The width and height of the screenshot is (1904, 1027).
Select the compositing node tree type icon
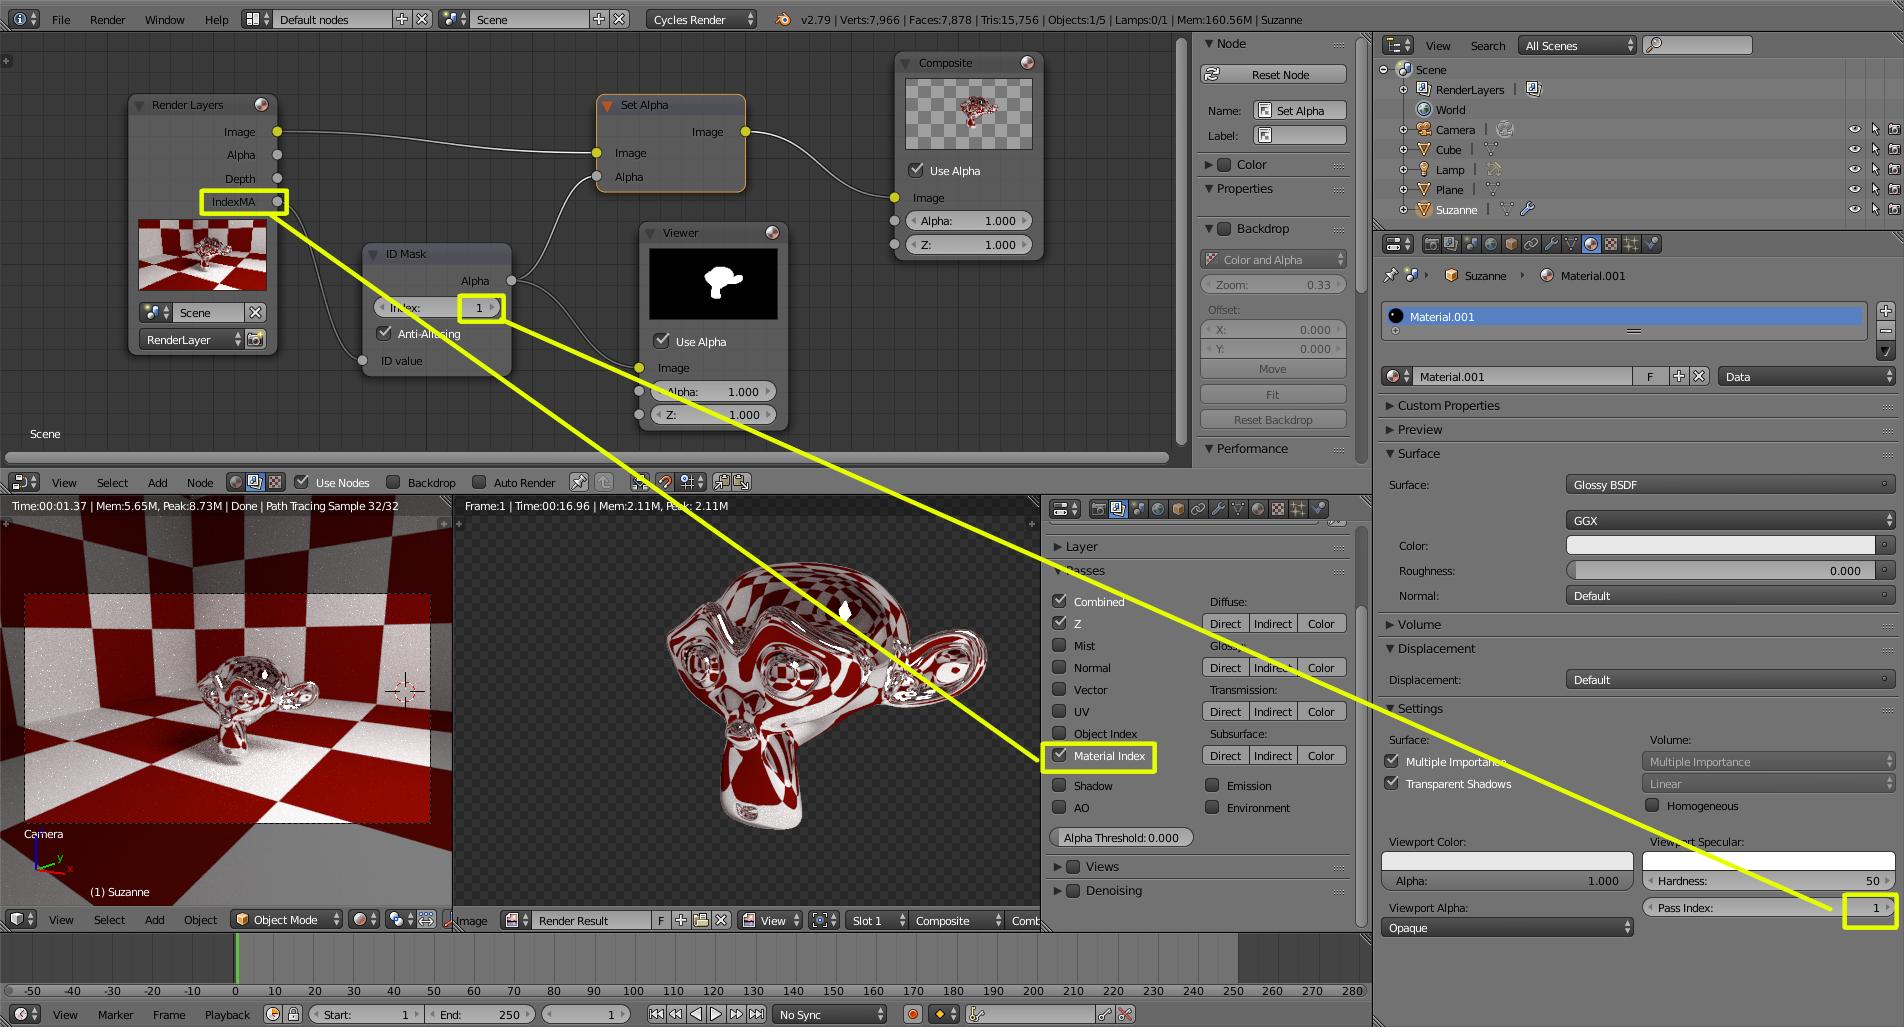[x=255, y=482]
